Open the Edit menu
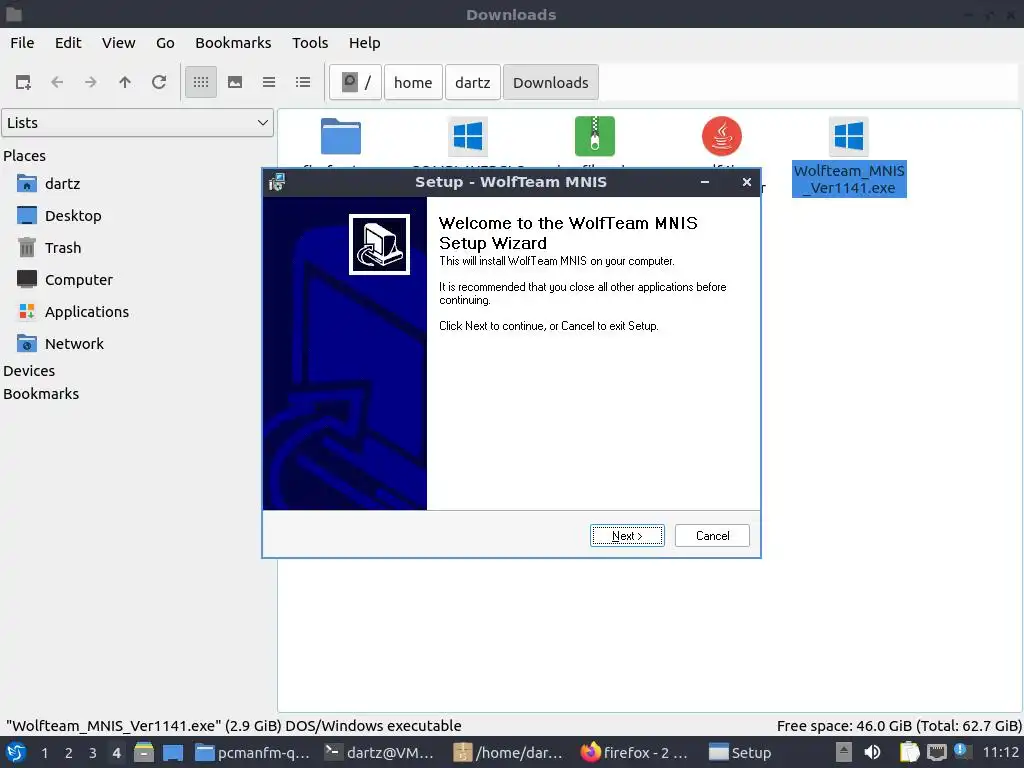Screen dimensions: 1024x768 68,43
